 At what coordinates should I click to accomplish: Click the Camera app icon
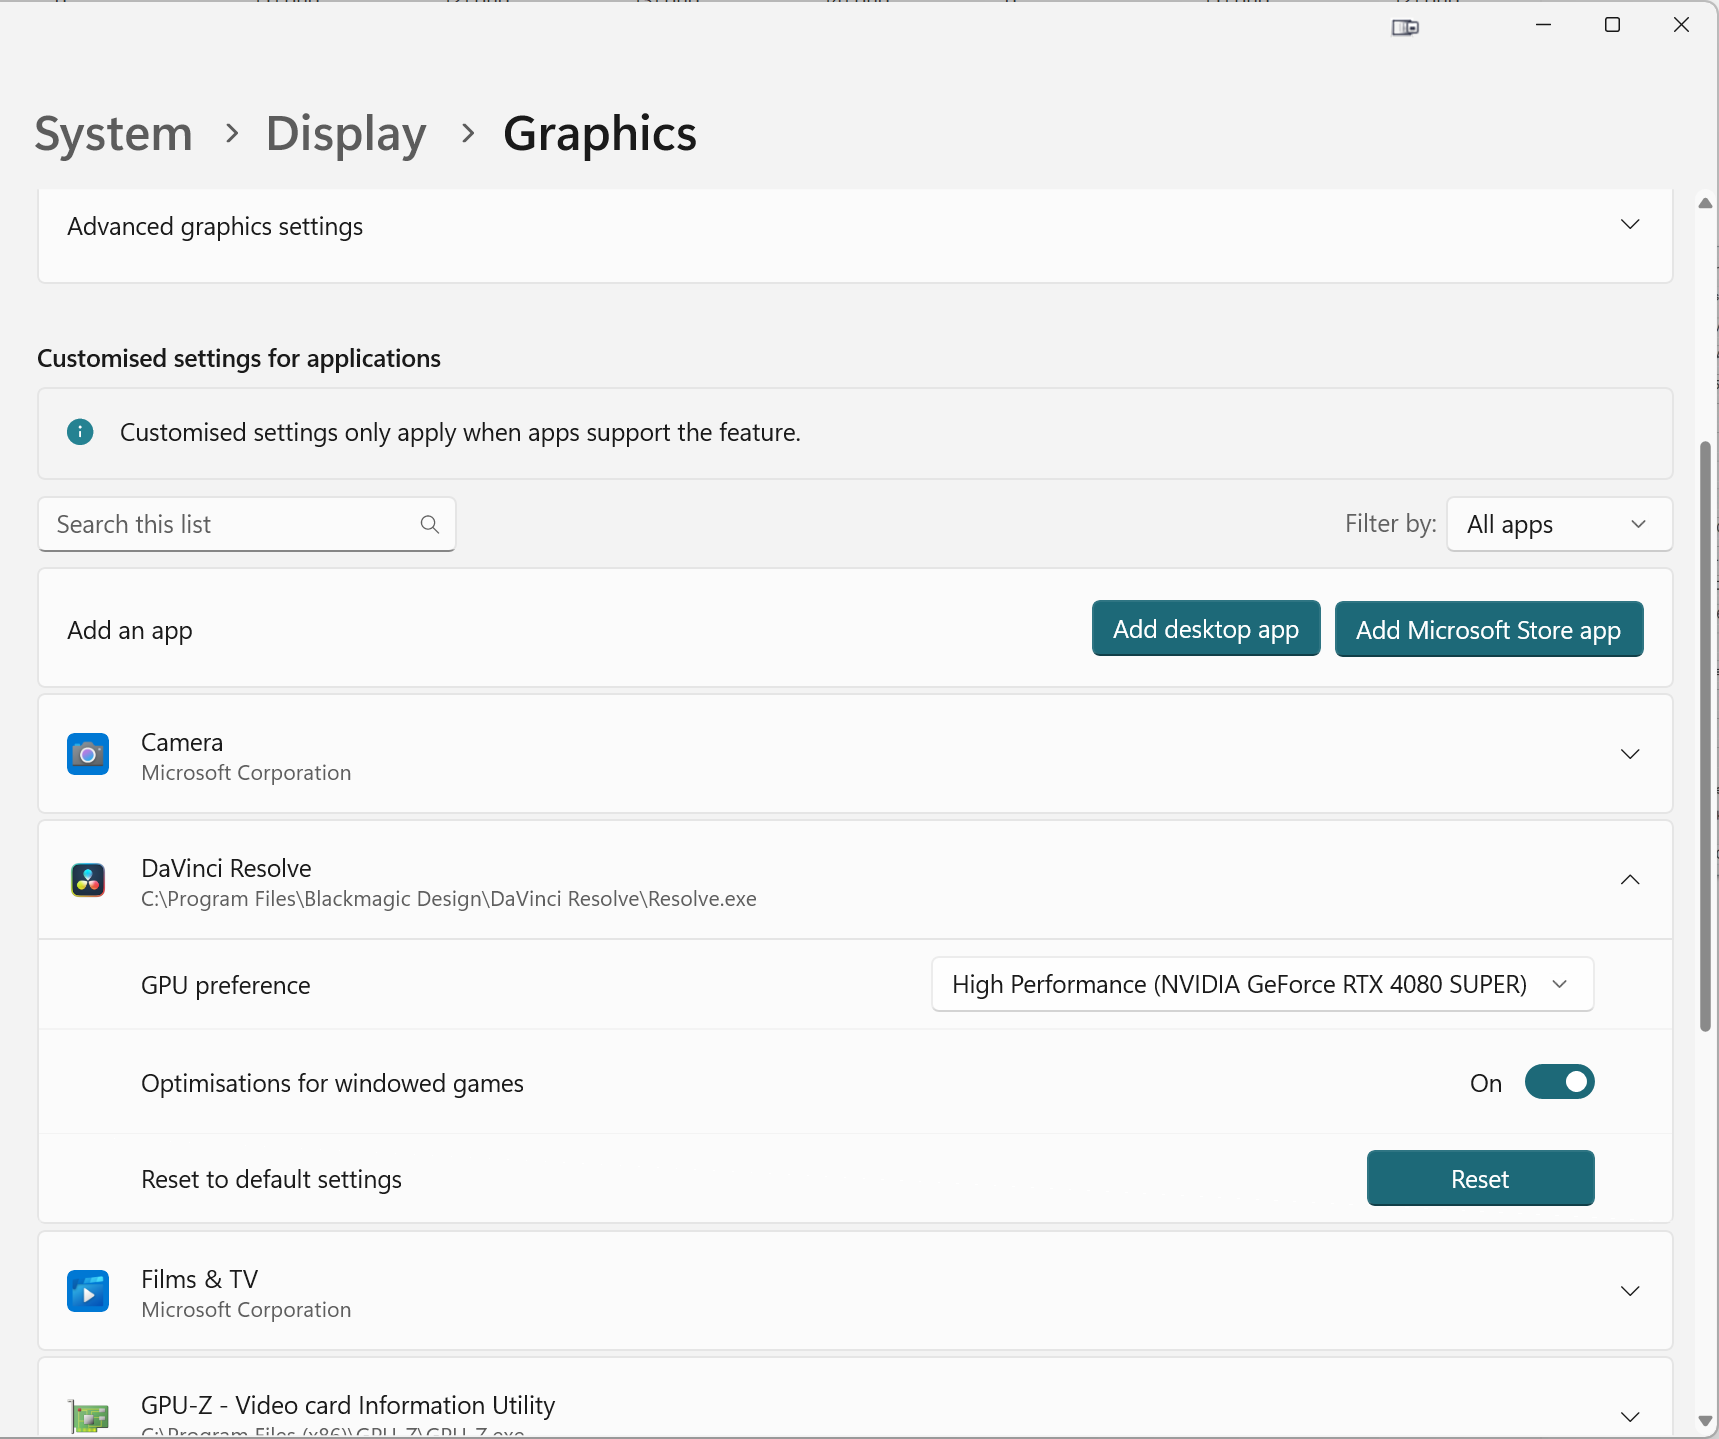[88, 754]
